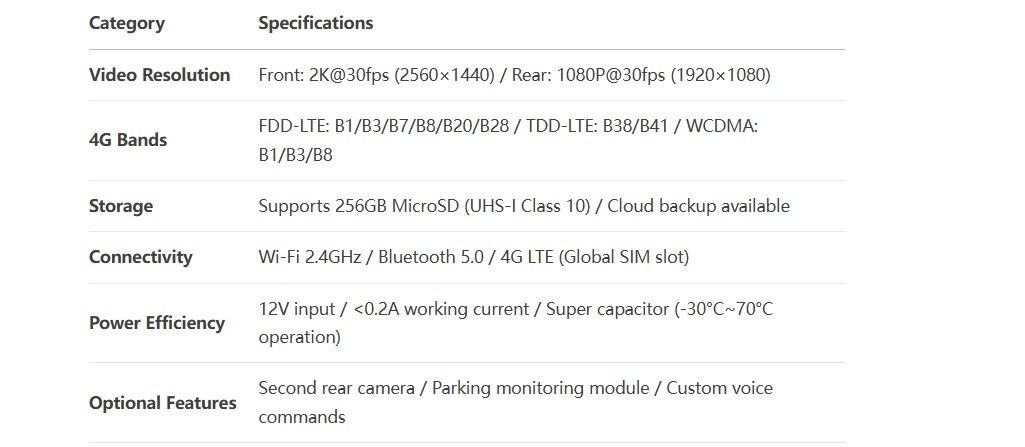Select the Storage row label
1025x447 pixels.
click(121, 207)
